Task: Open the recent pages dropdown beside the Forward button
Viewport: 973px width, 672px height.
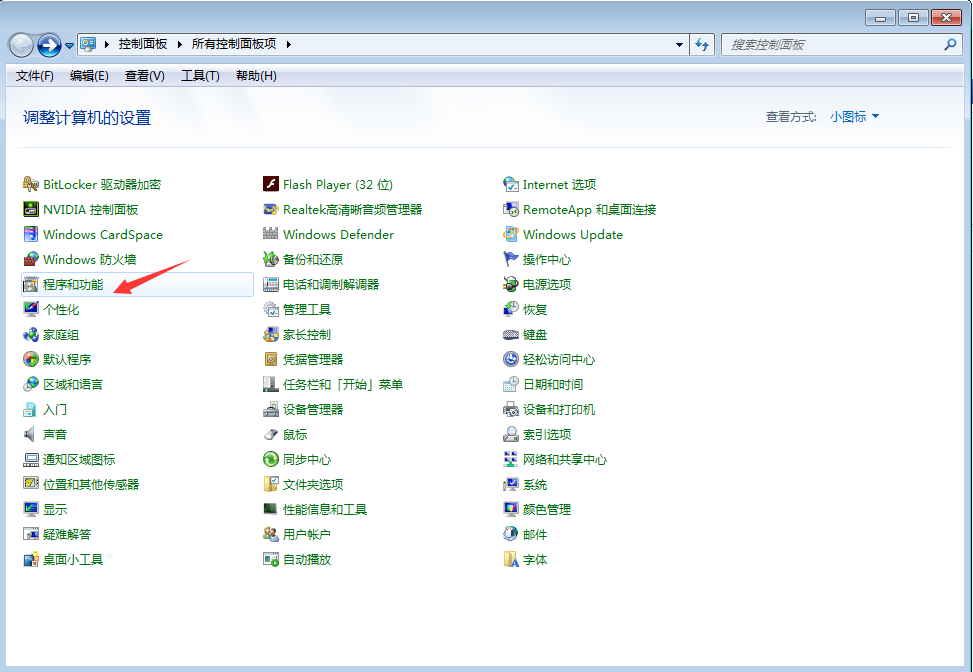Action: 70,45
